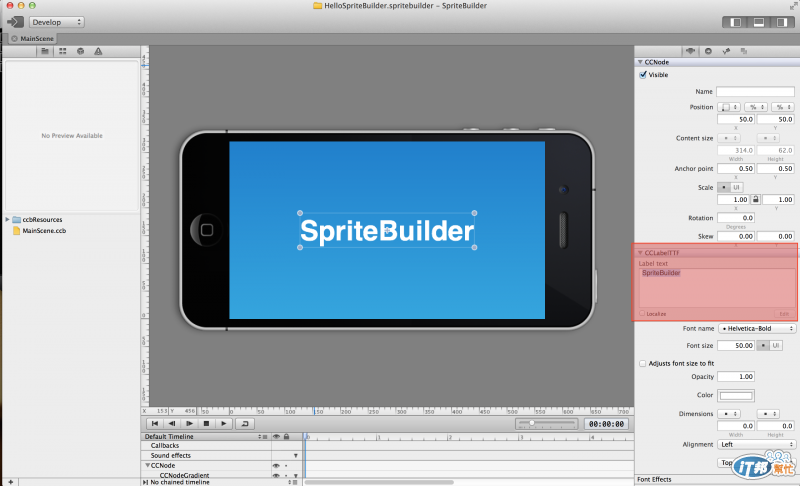The image size is (800, 486).
Task: Open the project file view folder tab
Action: (45, 51)
